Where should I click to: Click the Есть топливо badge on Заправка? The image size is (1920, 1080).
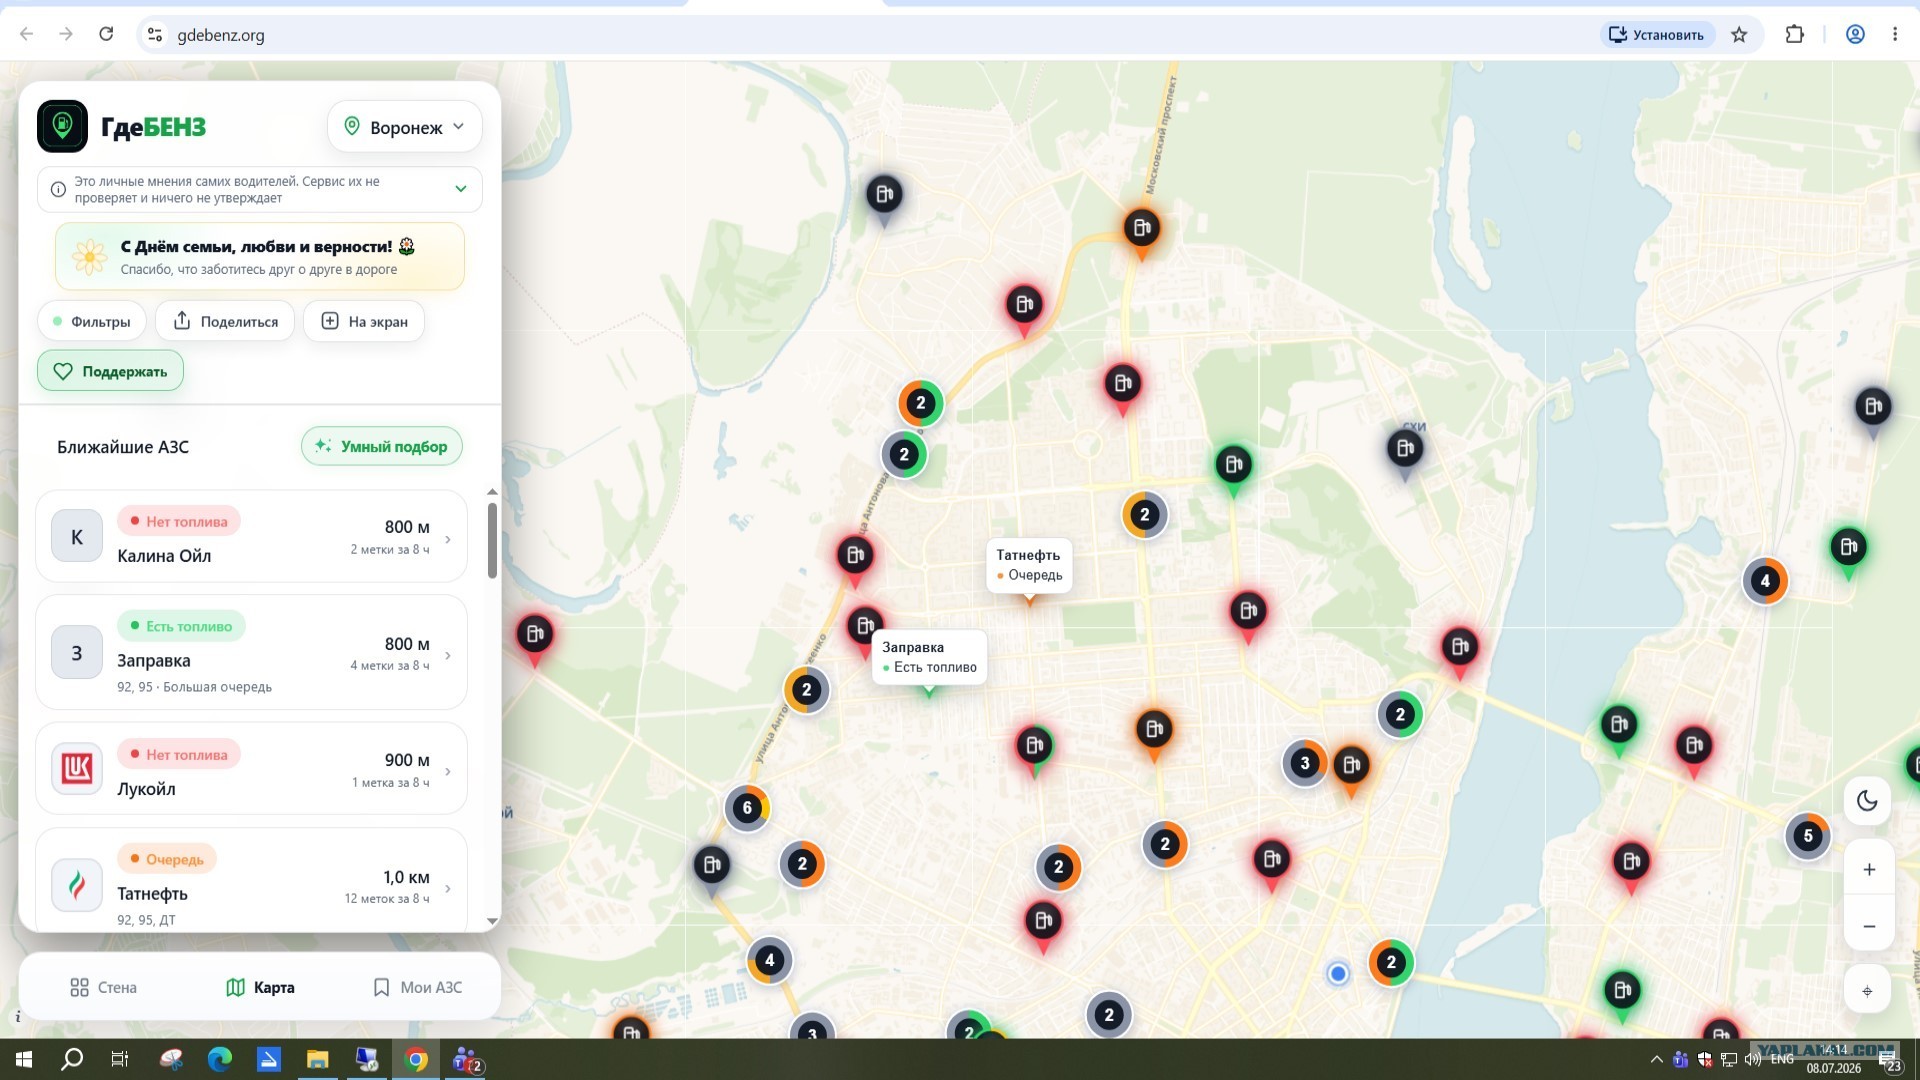[x=181, y=626]
